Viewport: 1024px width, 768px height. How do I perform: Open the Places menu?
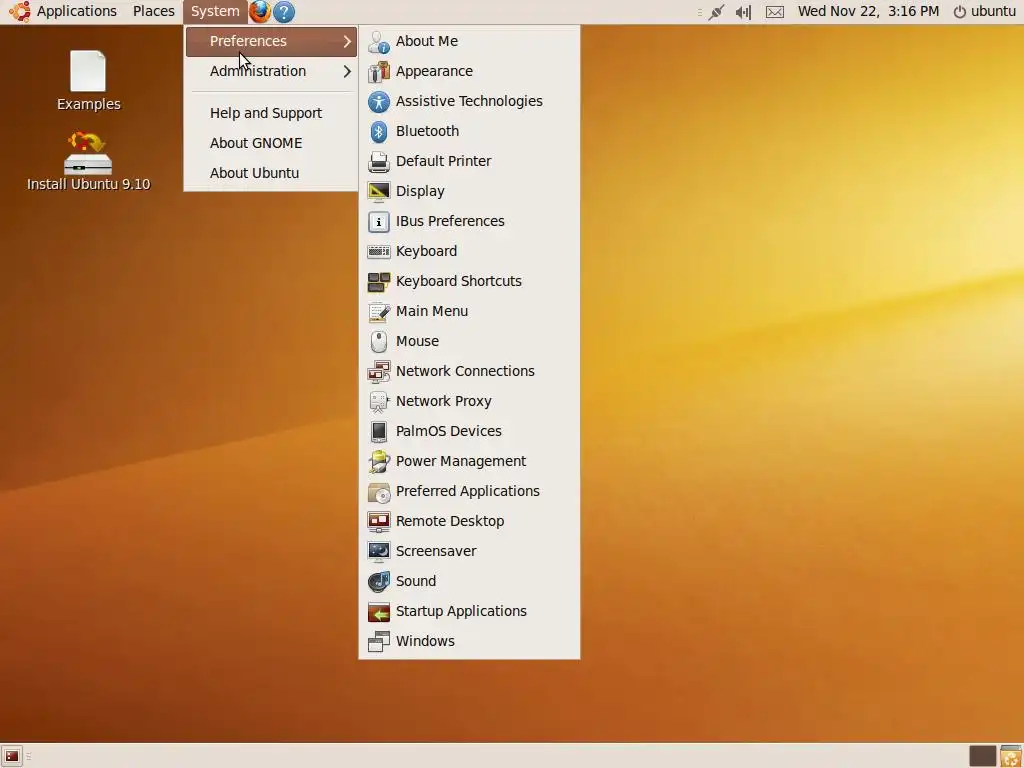(153, 11)
